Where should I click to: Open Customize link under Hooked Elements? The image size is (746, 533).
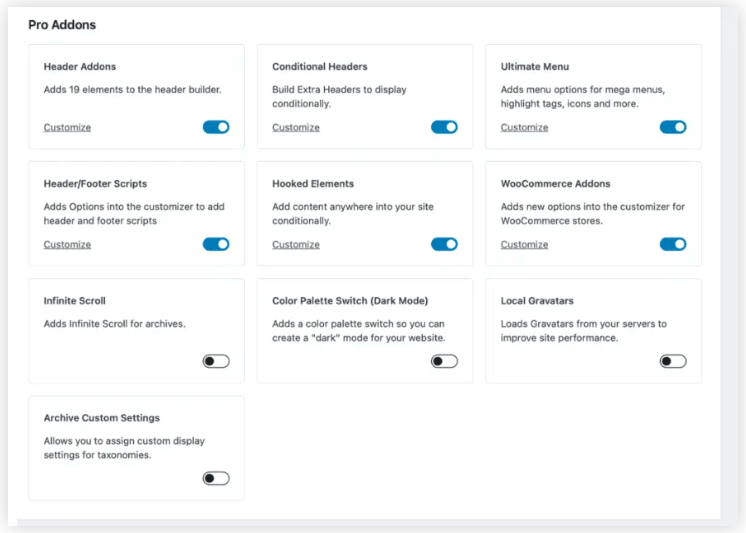296,245
